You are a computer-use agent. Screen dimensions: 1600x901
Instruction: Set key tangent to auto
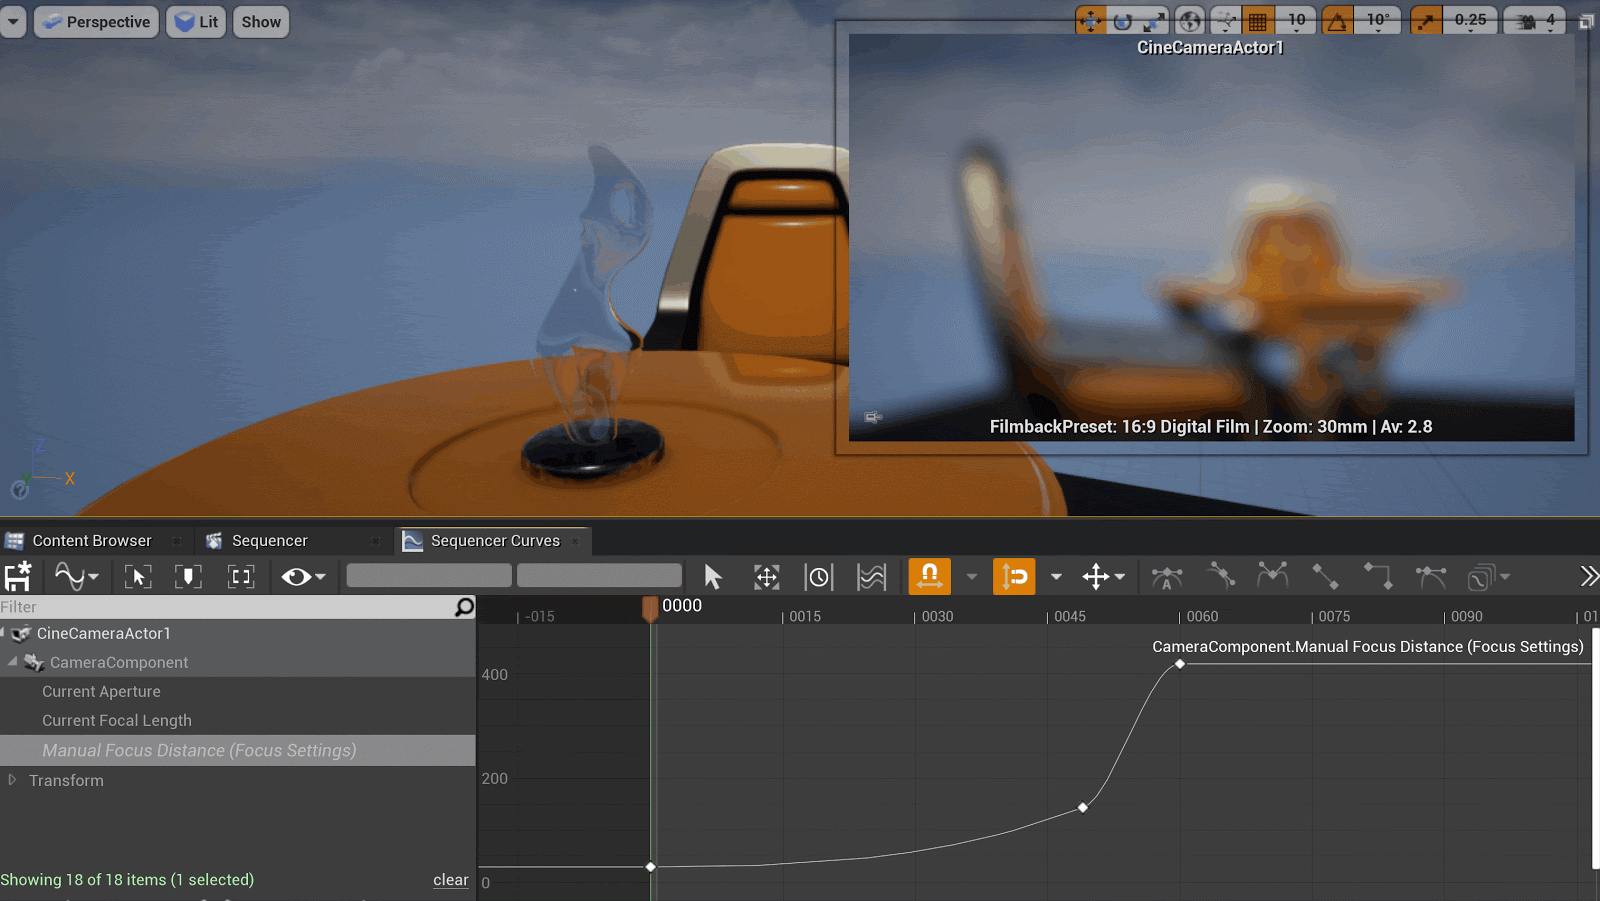(x=1167, y=576)
